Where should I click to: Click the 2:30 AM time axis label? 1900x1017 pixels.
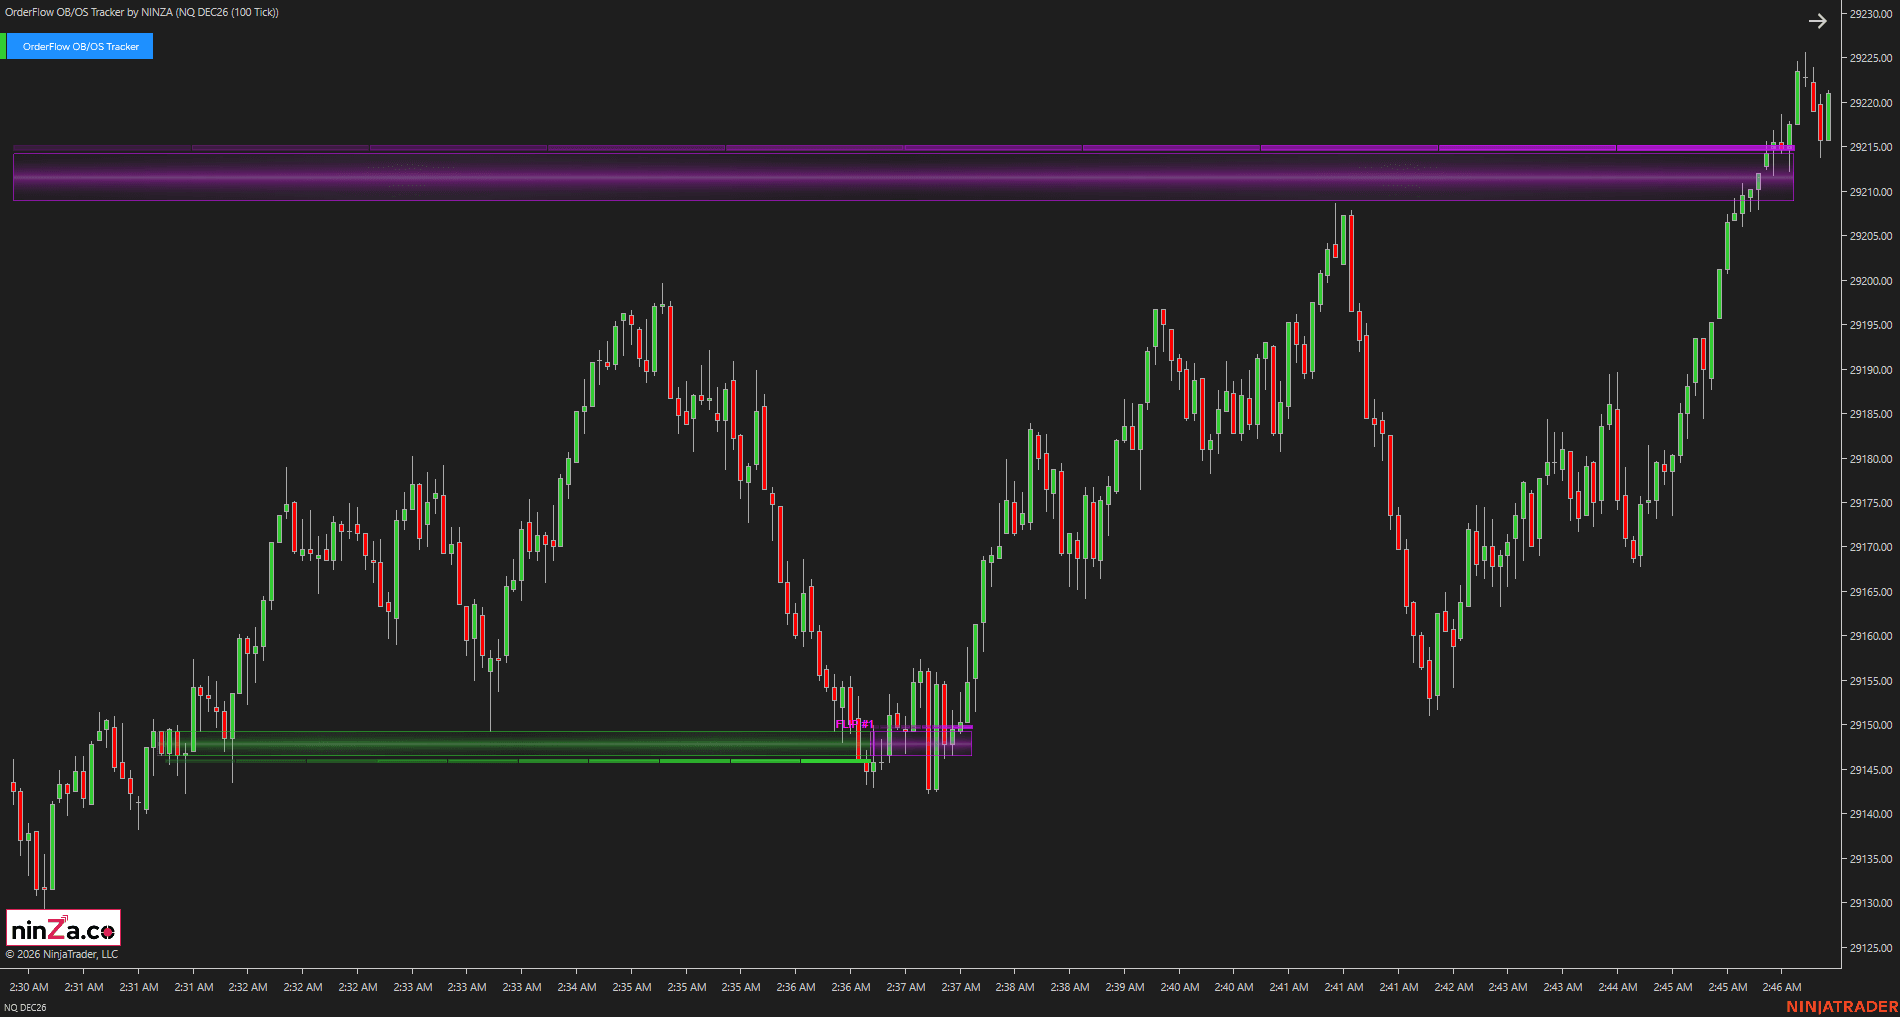[x=29, y=987]
